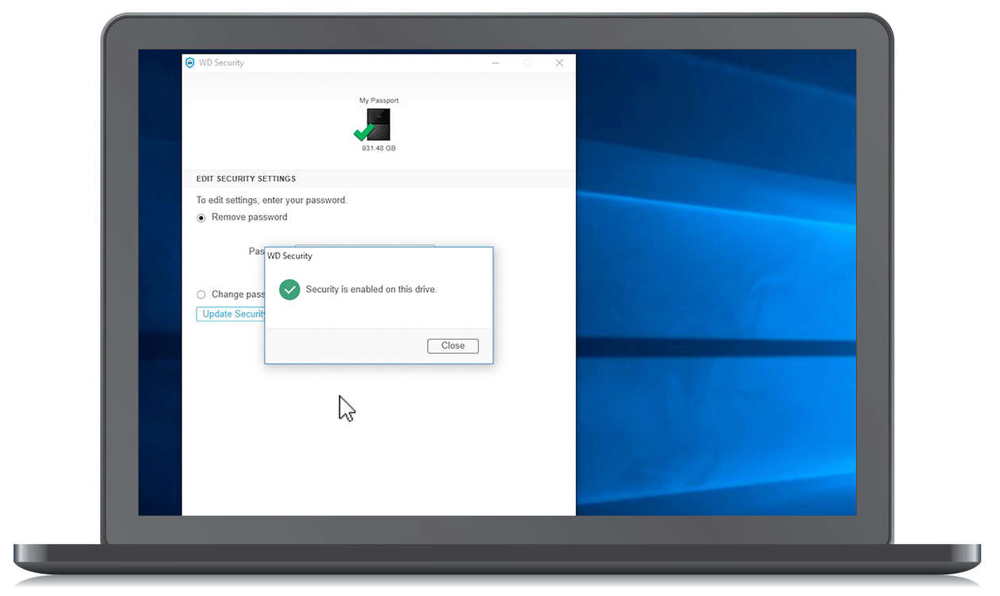Click the WD Security title text in main window
1000x596 pixels.
(221, 62)
